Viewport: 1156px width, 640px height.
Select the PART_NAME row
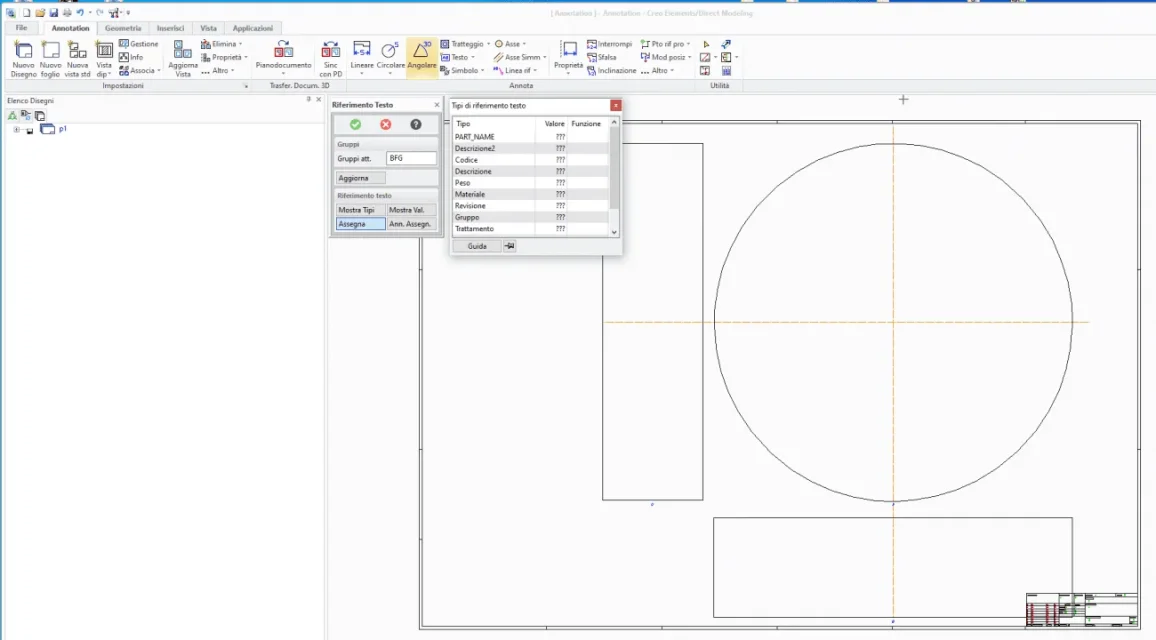click(x=531, y=137)
